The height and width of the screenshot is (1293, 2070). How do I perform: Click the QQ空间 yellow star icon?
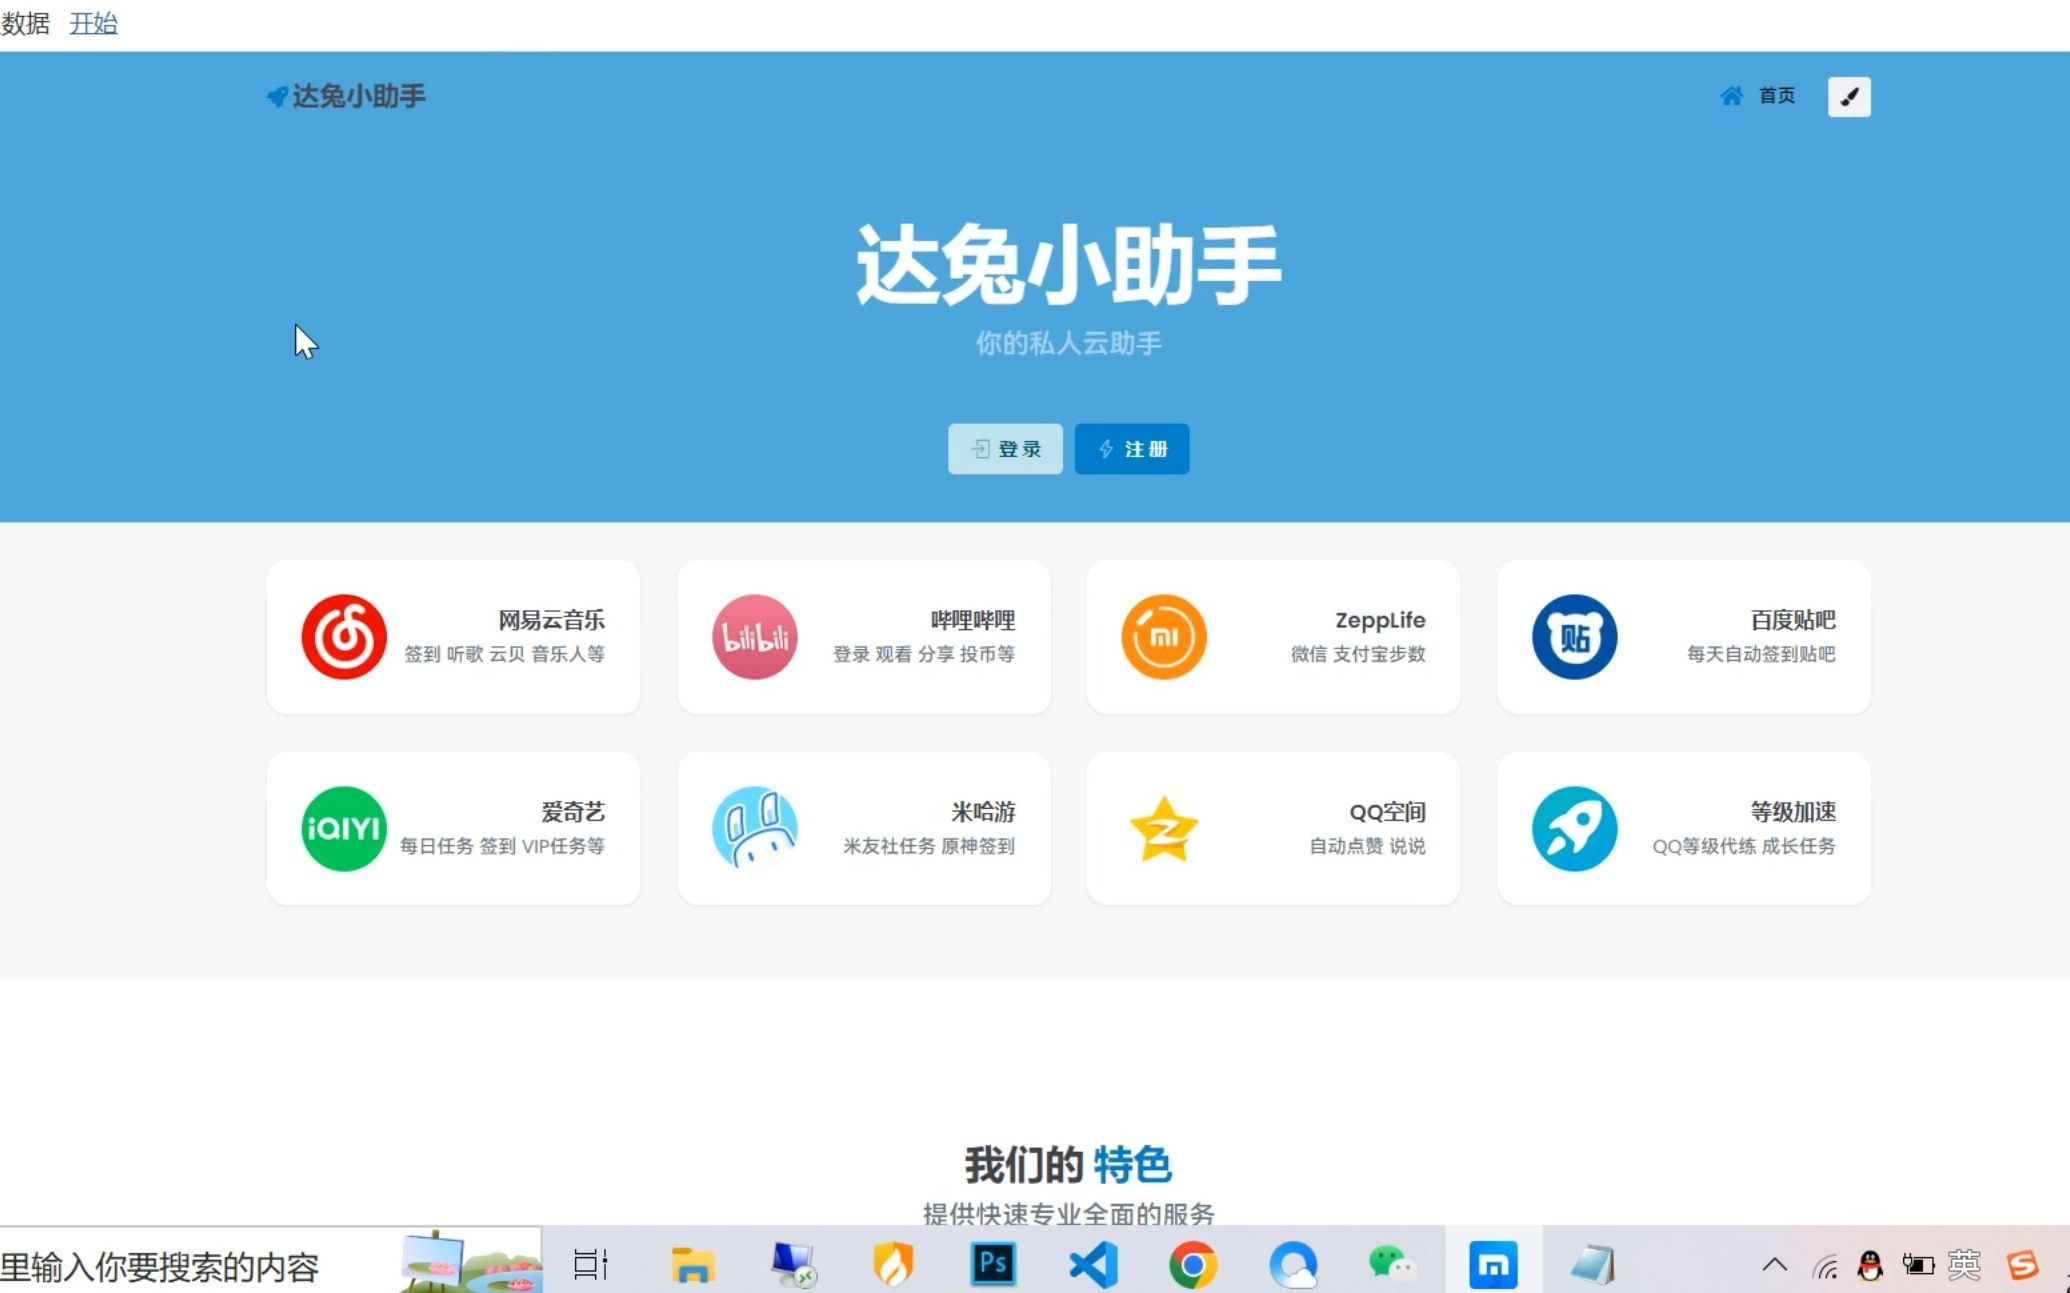[1164, 829]
